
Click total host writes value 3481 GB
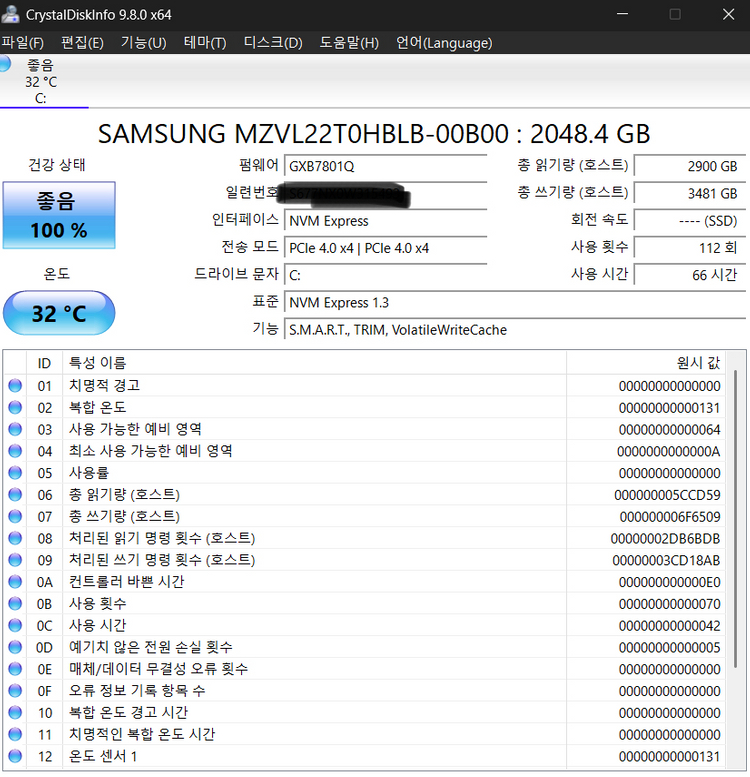click(690, 193)
